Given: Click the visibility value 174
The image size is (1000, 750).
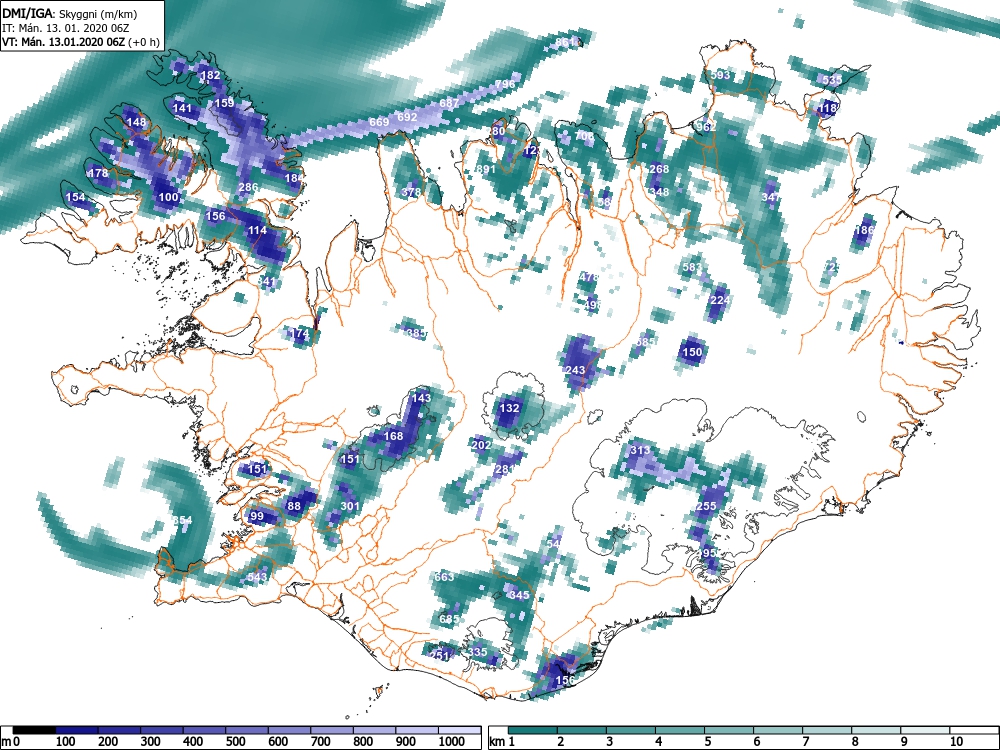Looking at the screenshot, I should pyautogui.click(x=299, y=333).
